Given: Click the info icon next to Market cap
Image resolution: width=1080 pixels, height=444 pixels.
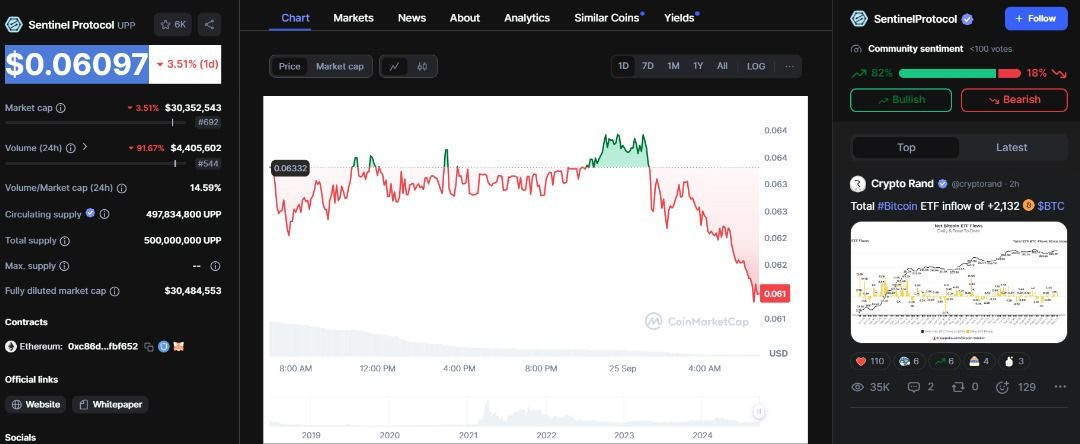Looking at the screenshot, I should pyautogui.click(x=61, y=108).
